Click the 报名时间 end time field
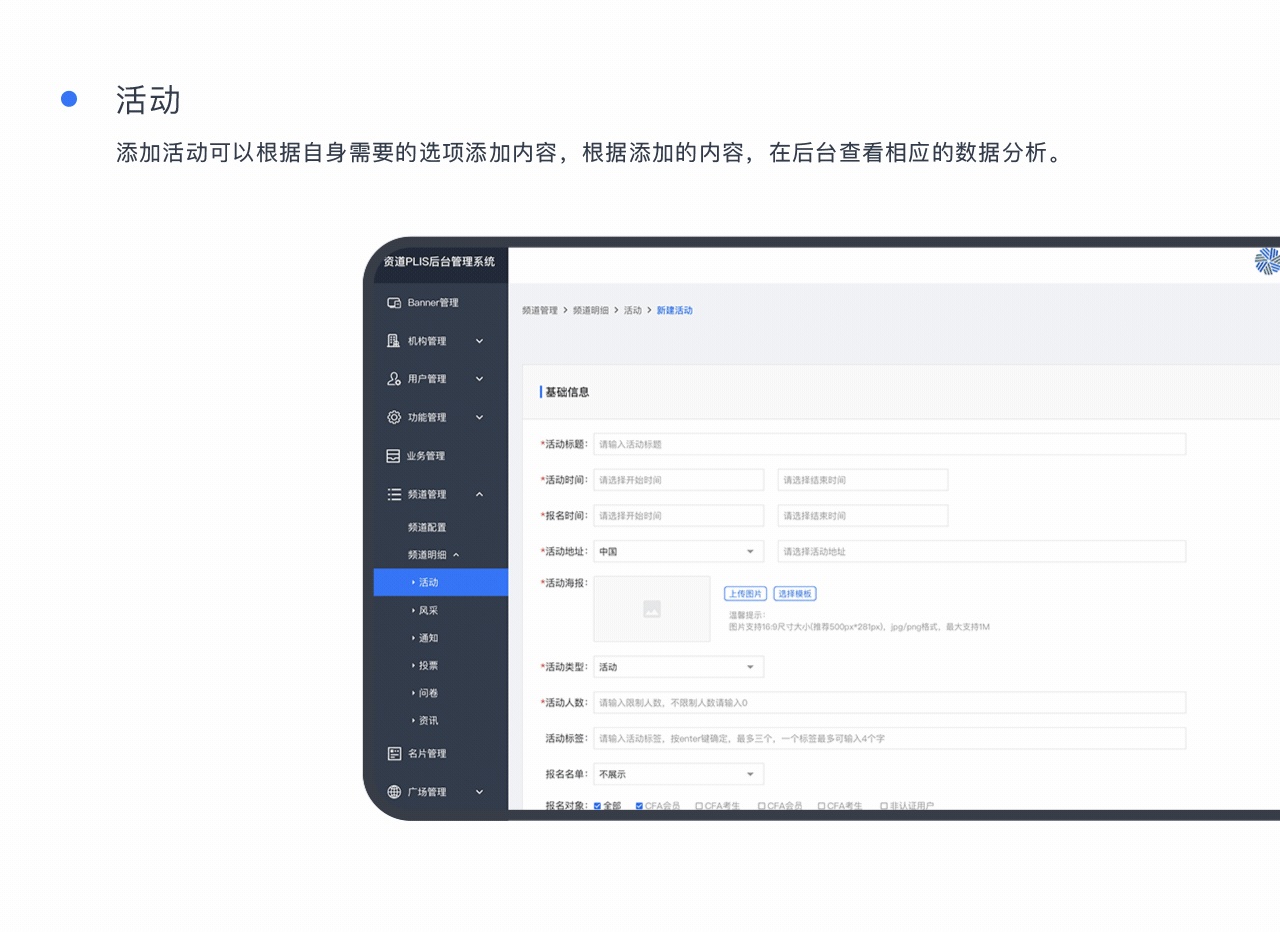Image resolution: width=1280 pixels, height=932 pixels. coord(863,516)
